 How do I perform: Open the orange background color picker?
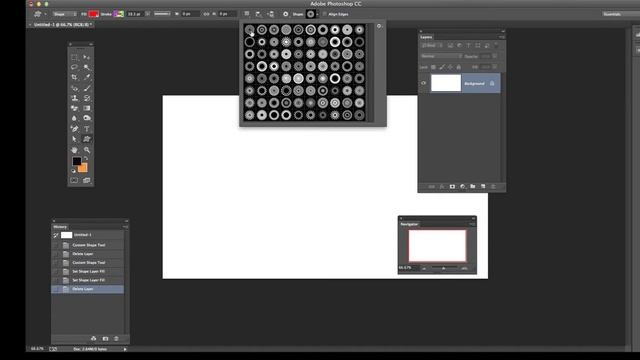coord(83,168)
